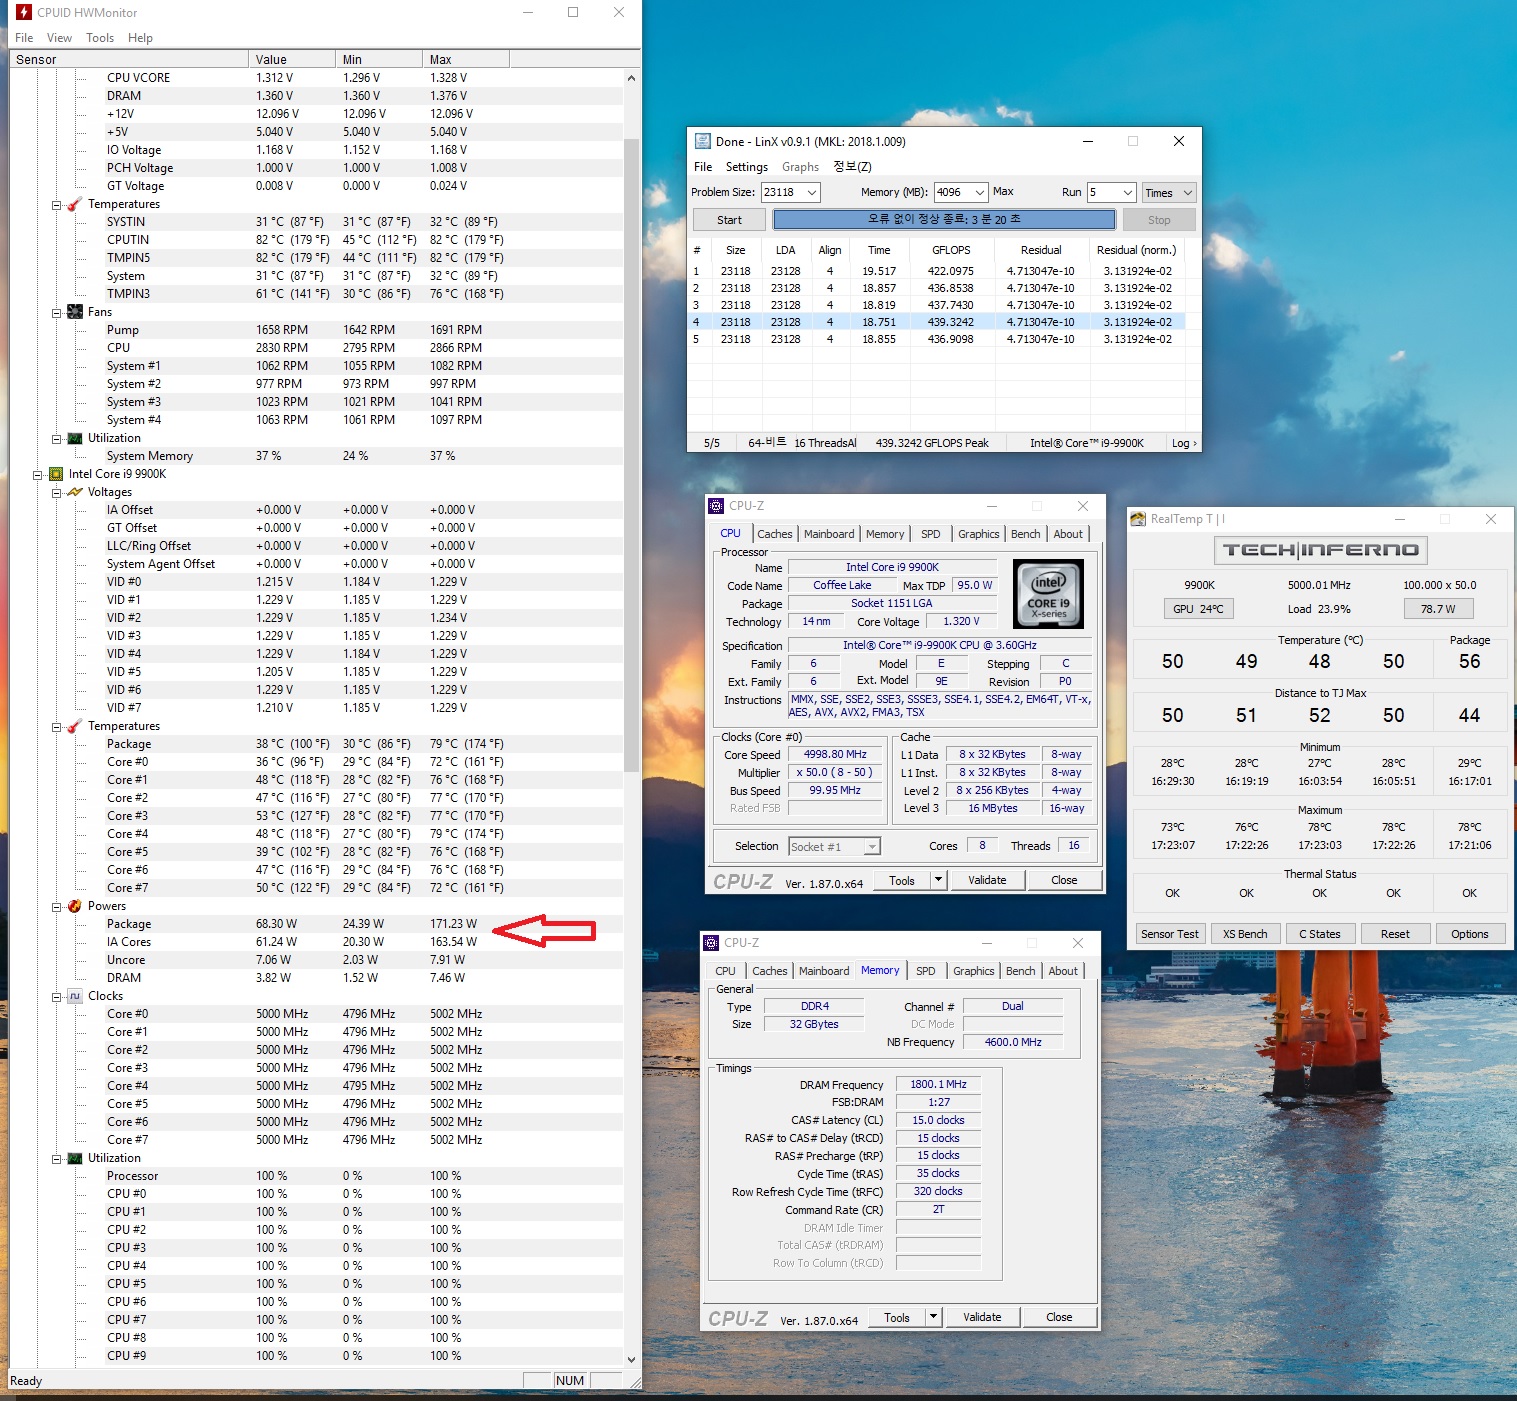The width and height of the screenshot is (1517, 1401).
Task: Switch to Bench tab in CPU-Z processor window
Action: point(1025,534)
